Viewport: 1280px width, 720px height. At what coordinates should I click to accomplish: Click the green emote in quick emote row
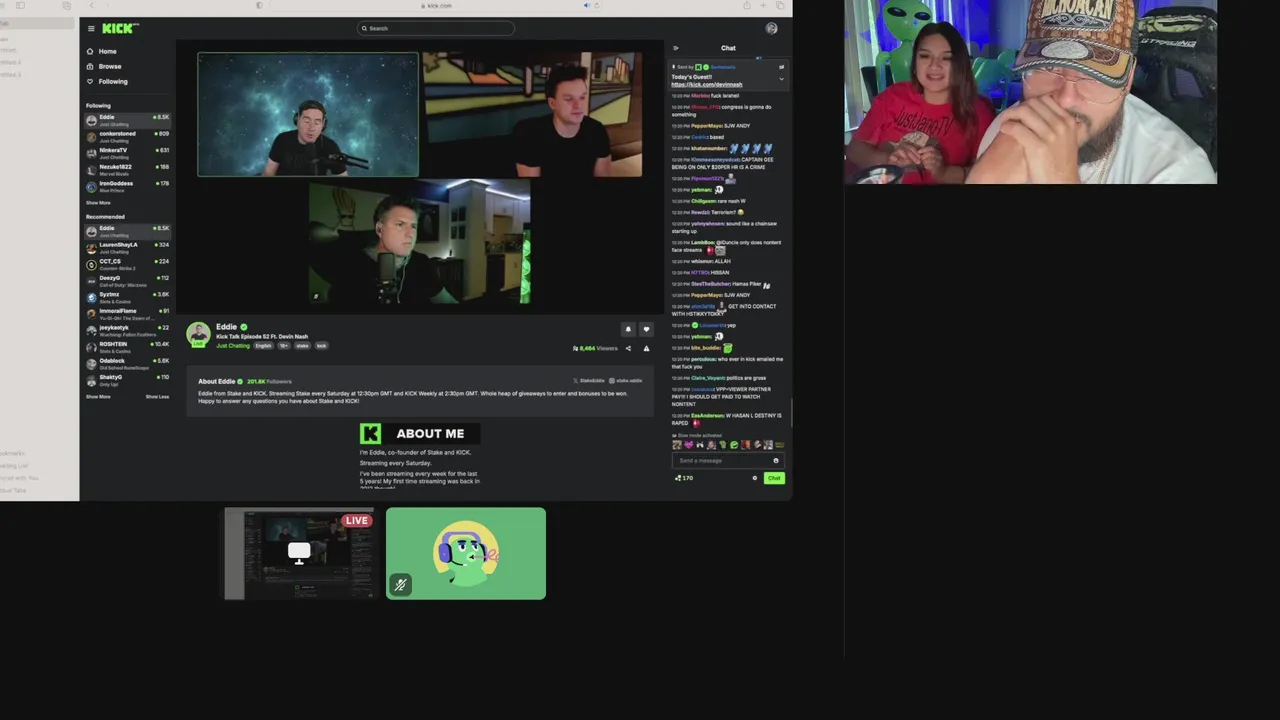[734, 445]
